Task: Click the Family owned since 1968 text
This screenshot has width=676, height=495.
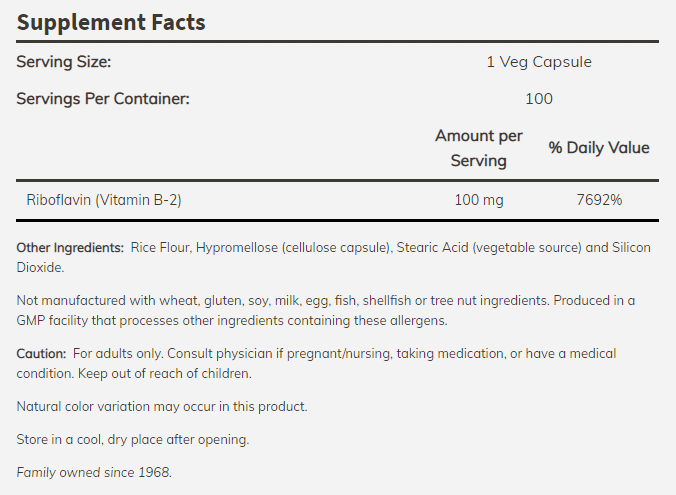Action: 94,473
